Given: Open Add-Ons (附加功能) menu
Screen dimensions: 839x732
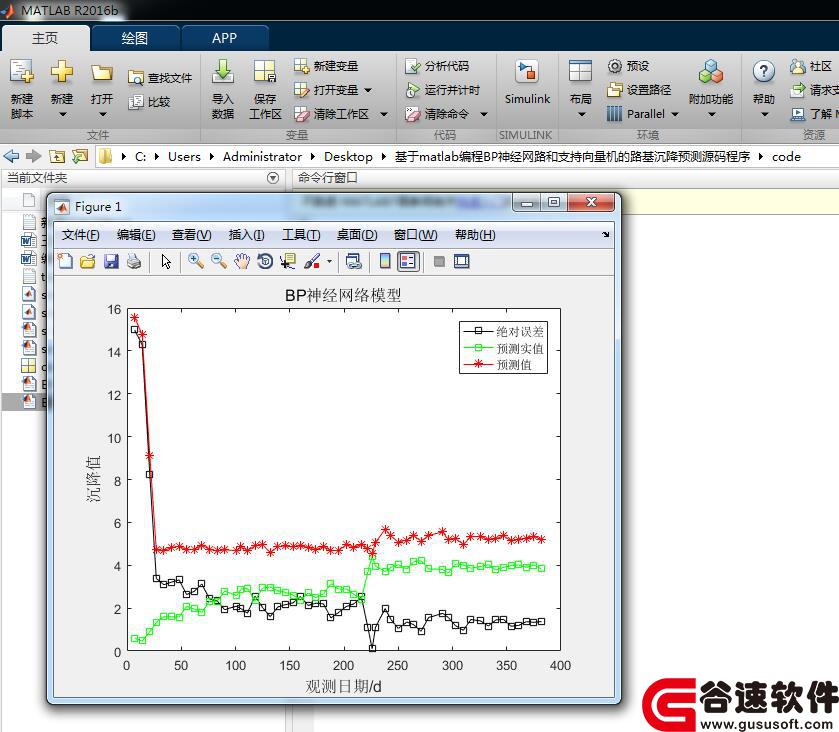Looking at the screenshot, I should 711,89.
